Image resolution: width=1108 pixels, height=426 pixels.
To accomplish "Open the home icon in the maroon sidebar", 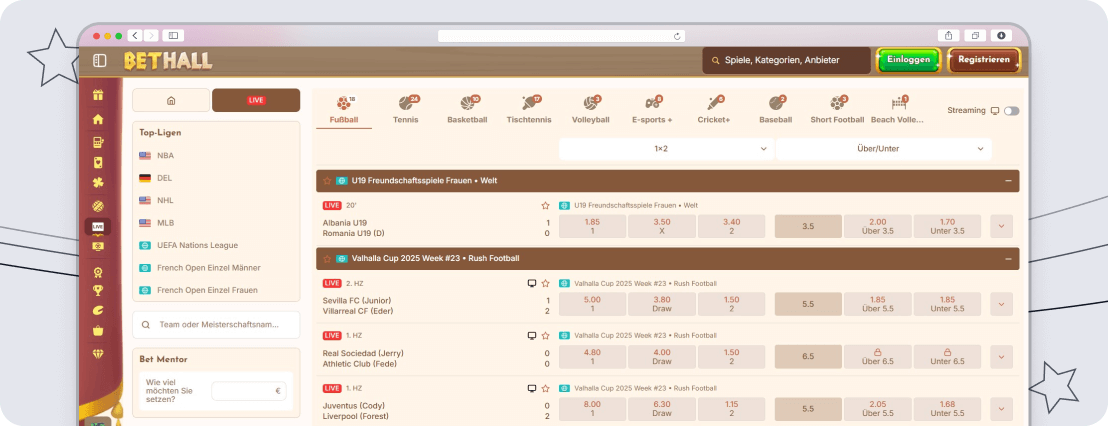I will point(98,119).
